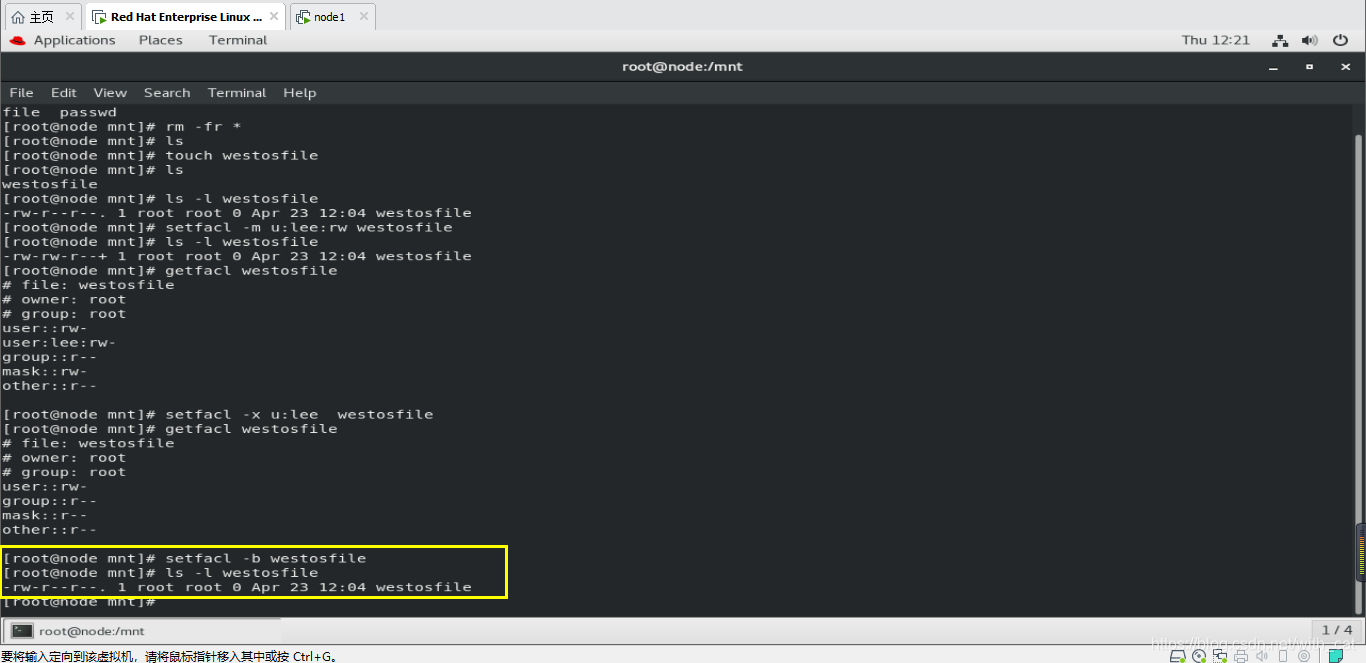
Task: Click the printer status icon
Action: [x=1241, y=656]
